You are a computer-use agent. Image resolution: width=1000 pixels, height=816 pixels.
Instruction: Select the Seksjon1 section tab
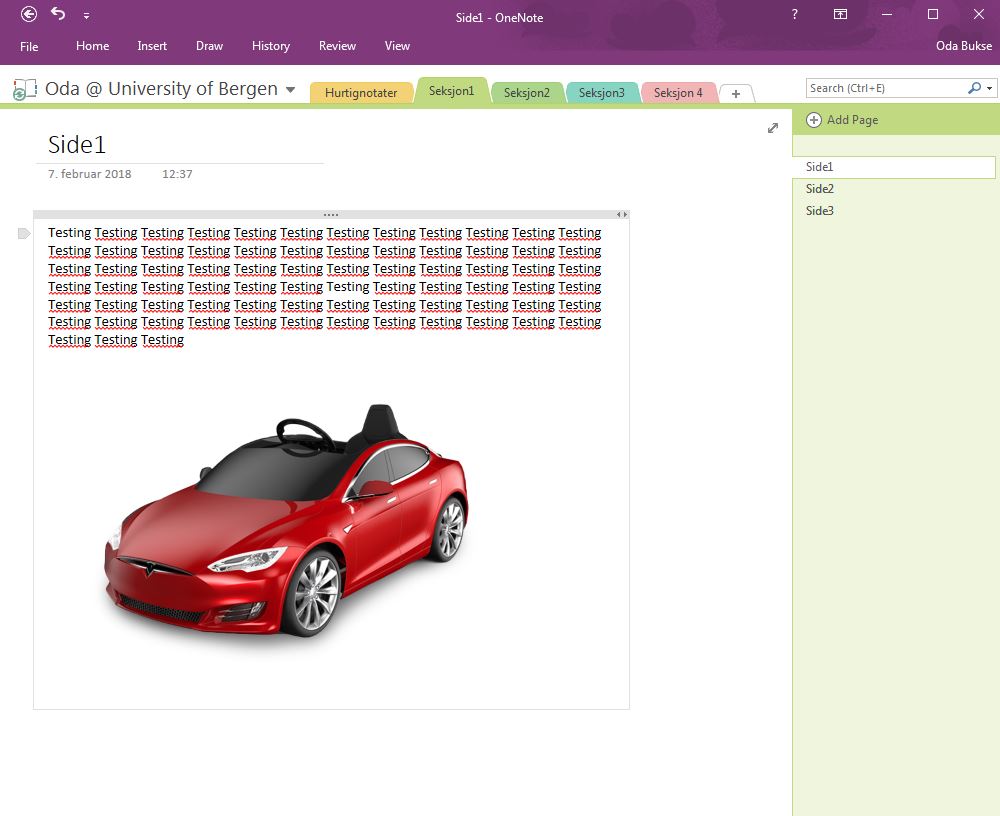[x=452, y=91]
